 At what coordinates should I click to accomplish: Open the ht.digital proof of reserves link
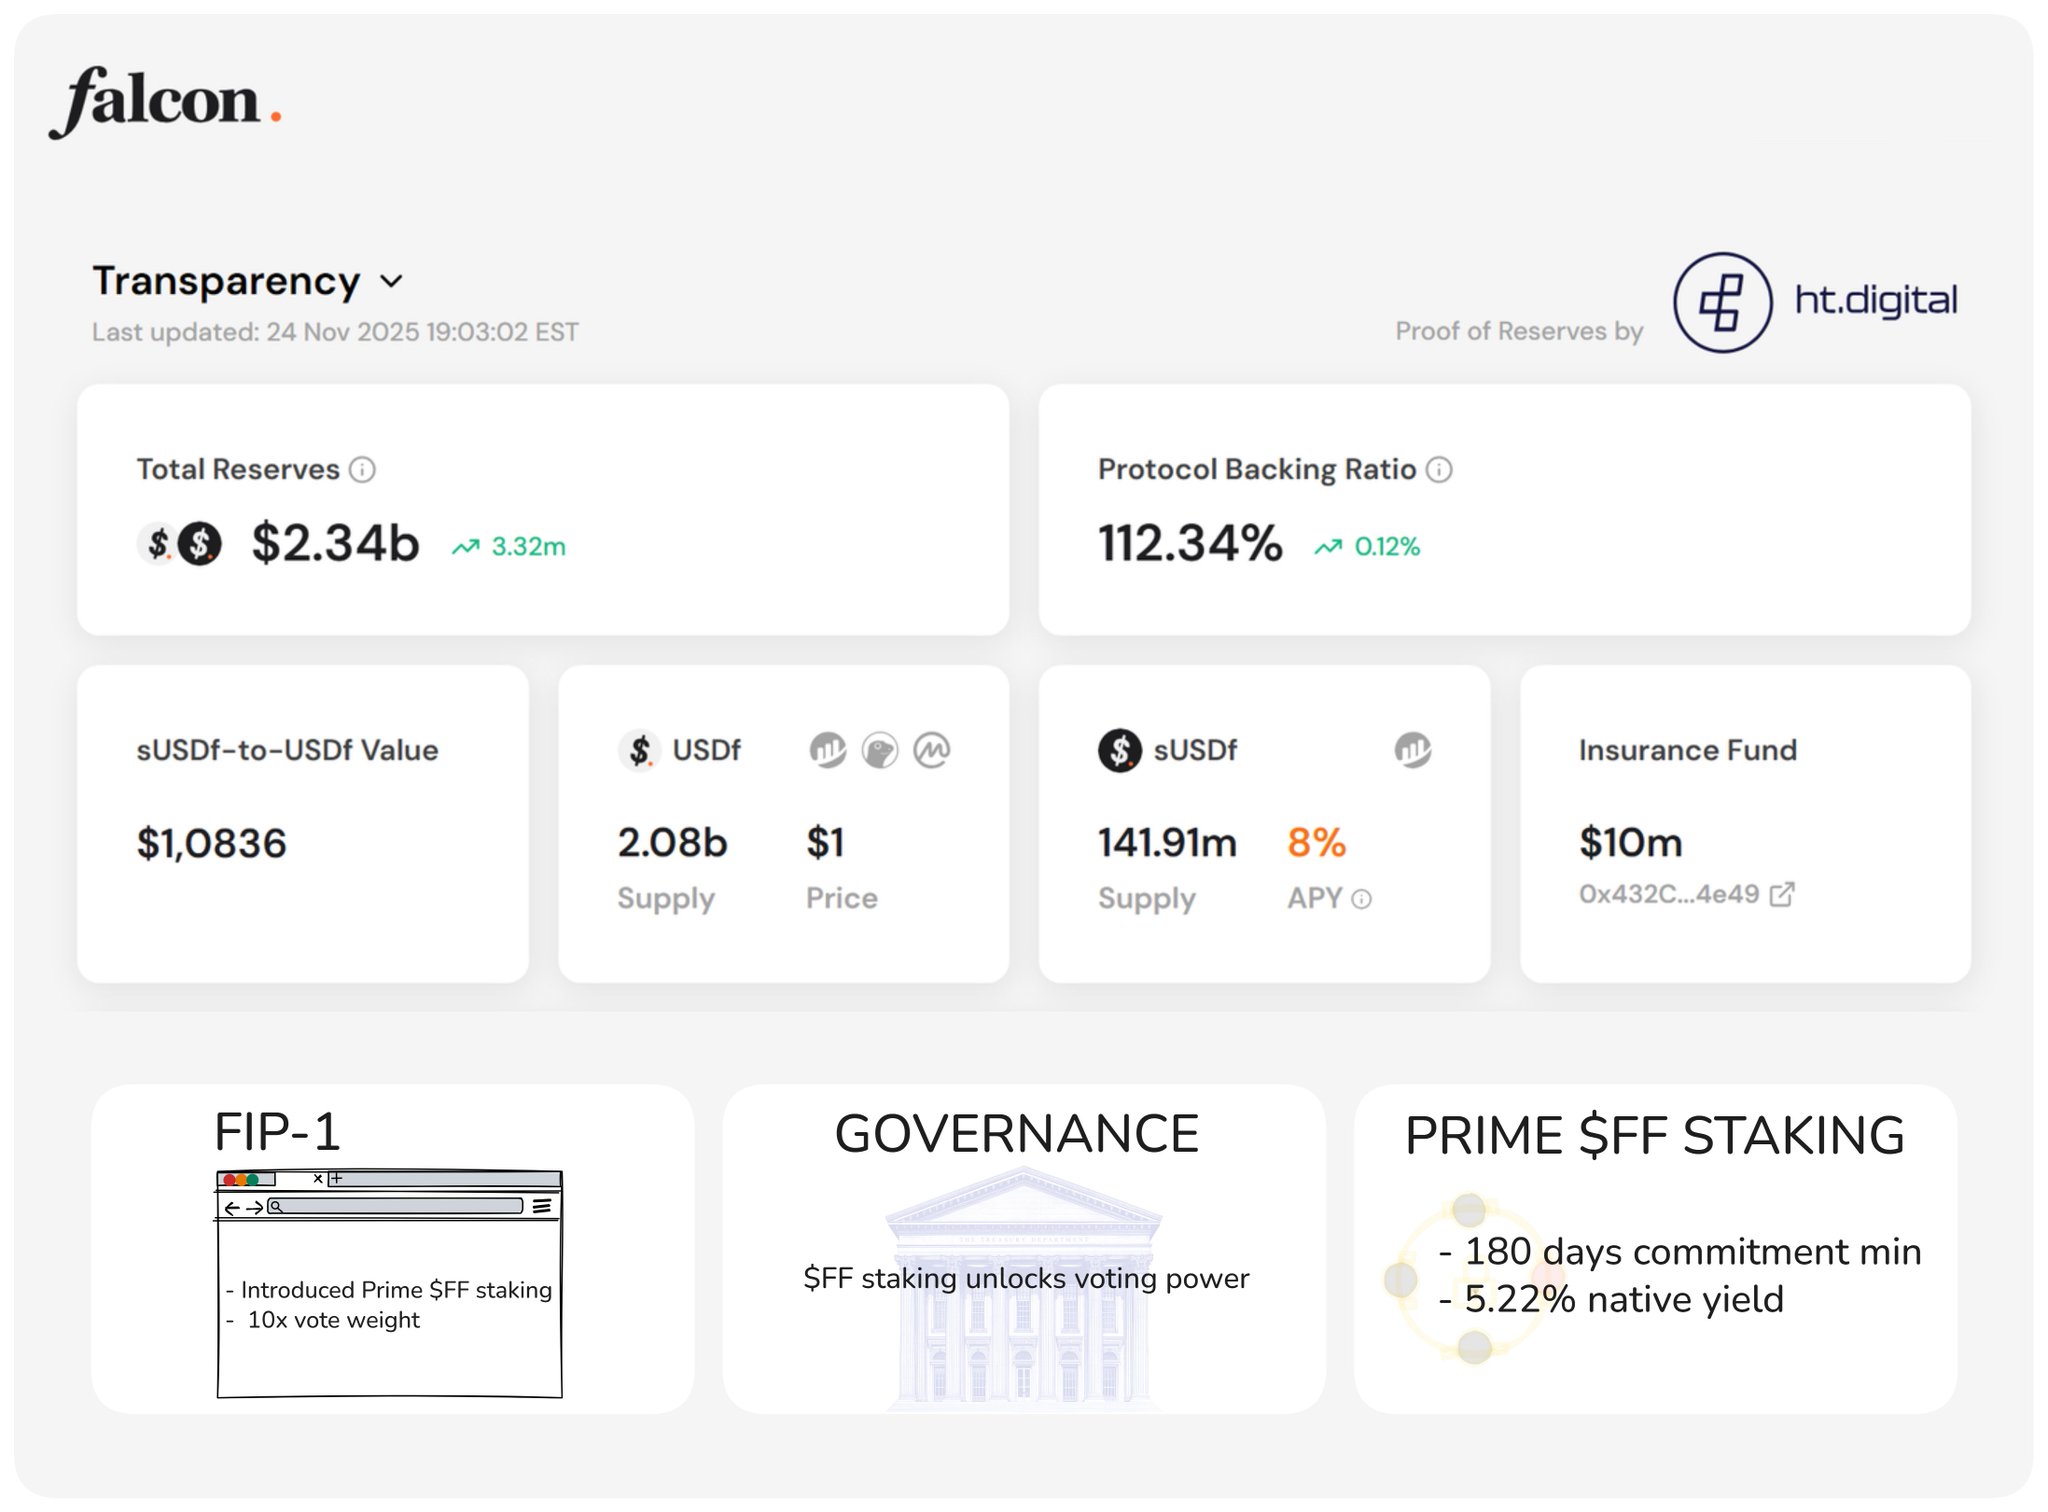1875,300
